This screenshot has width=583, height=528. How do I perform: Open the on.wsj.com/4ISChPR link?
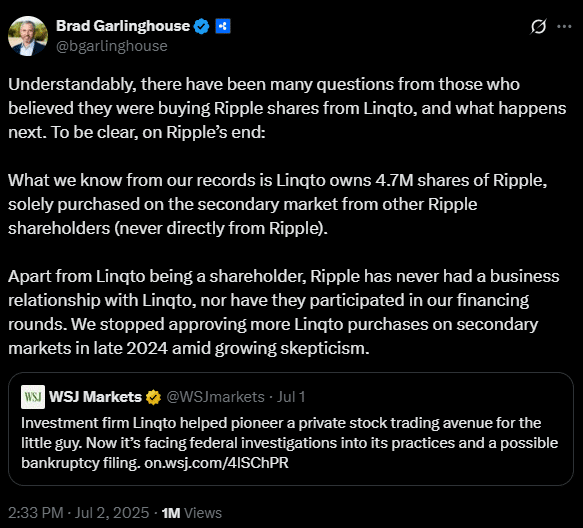[216, 463]
